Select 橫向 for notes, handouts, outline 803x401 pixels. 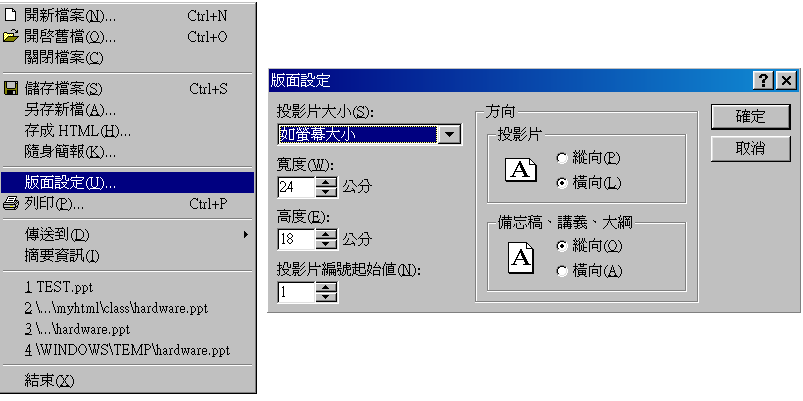[x=563, y=271]
